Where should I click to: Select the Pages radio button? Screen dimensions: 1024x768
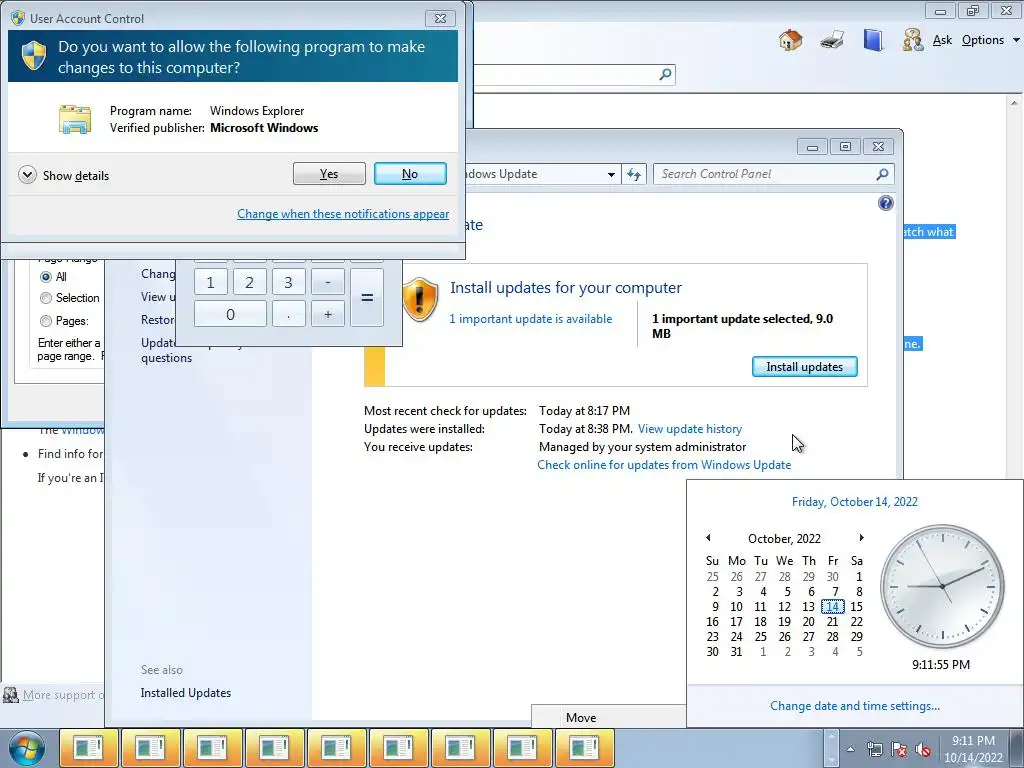46,321
